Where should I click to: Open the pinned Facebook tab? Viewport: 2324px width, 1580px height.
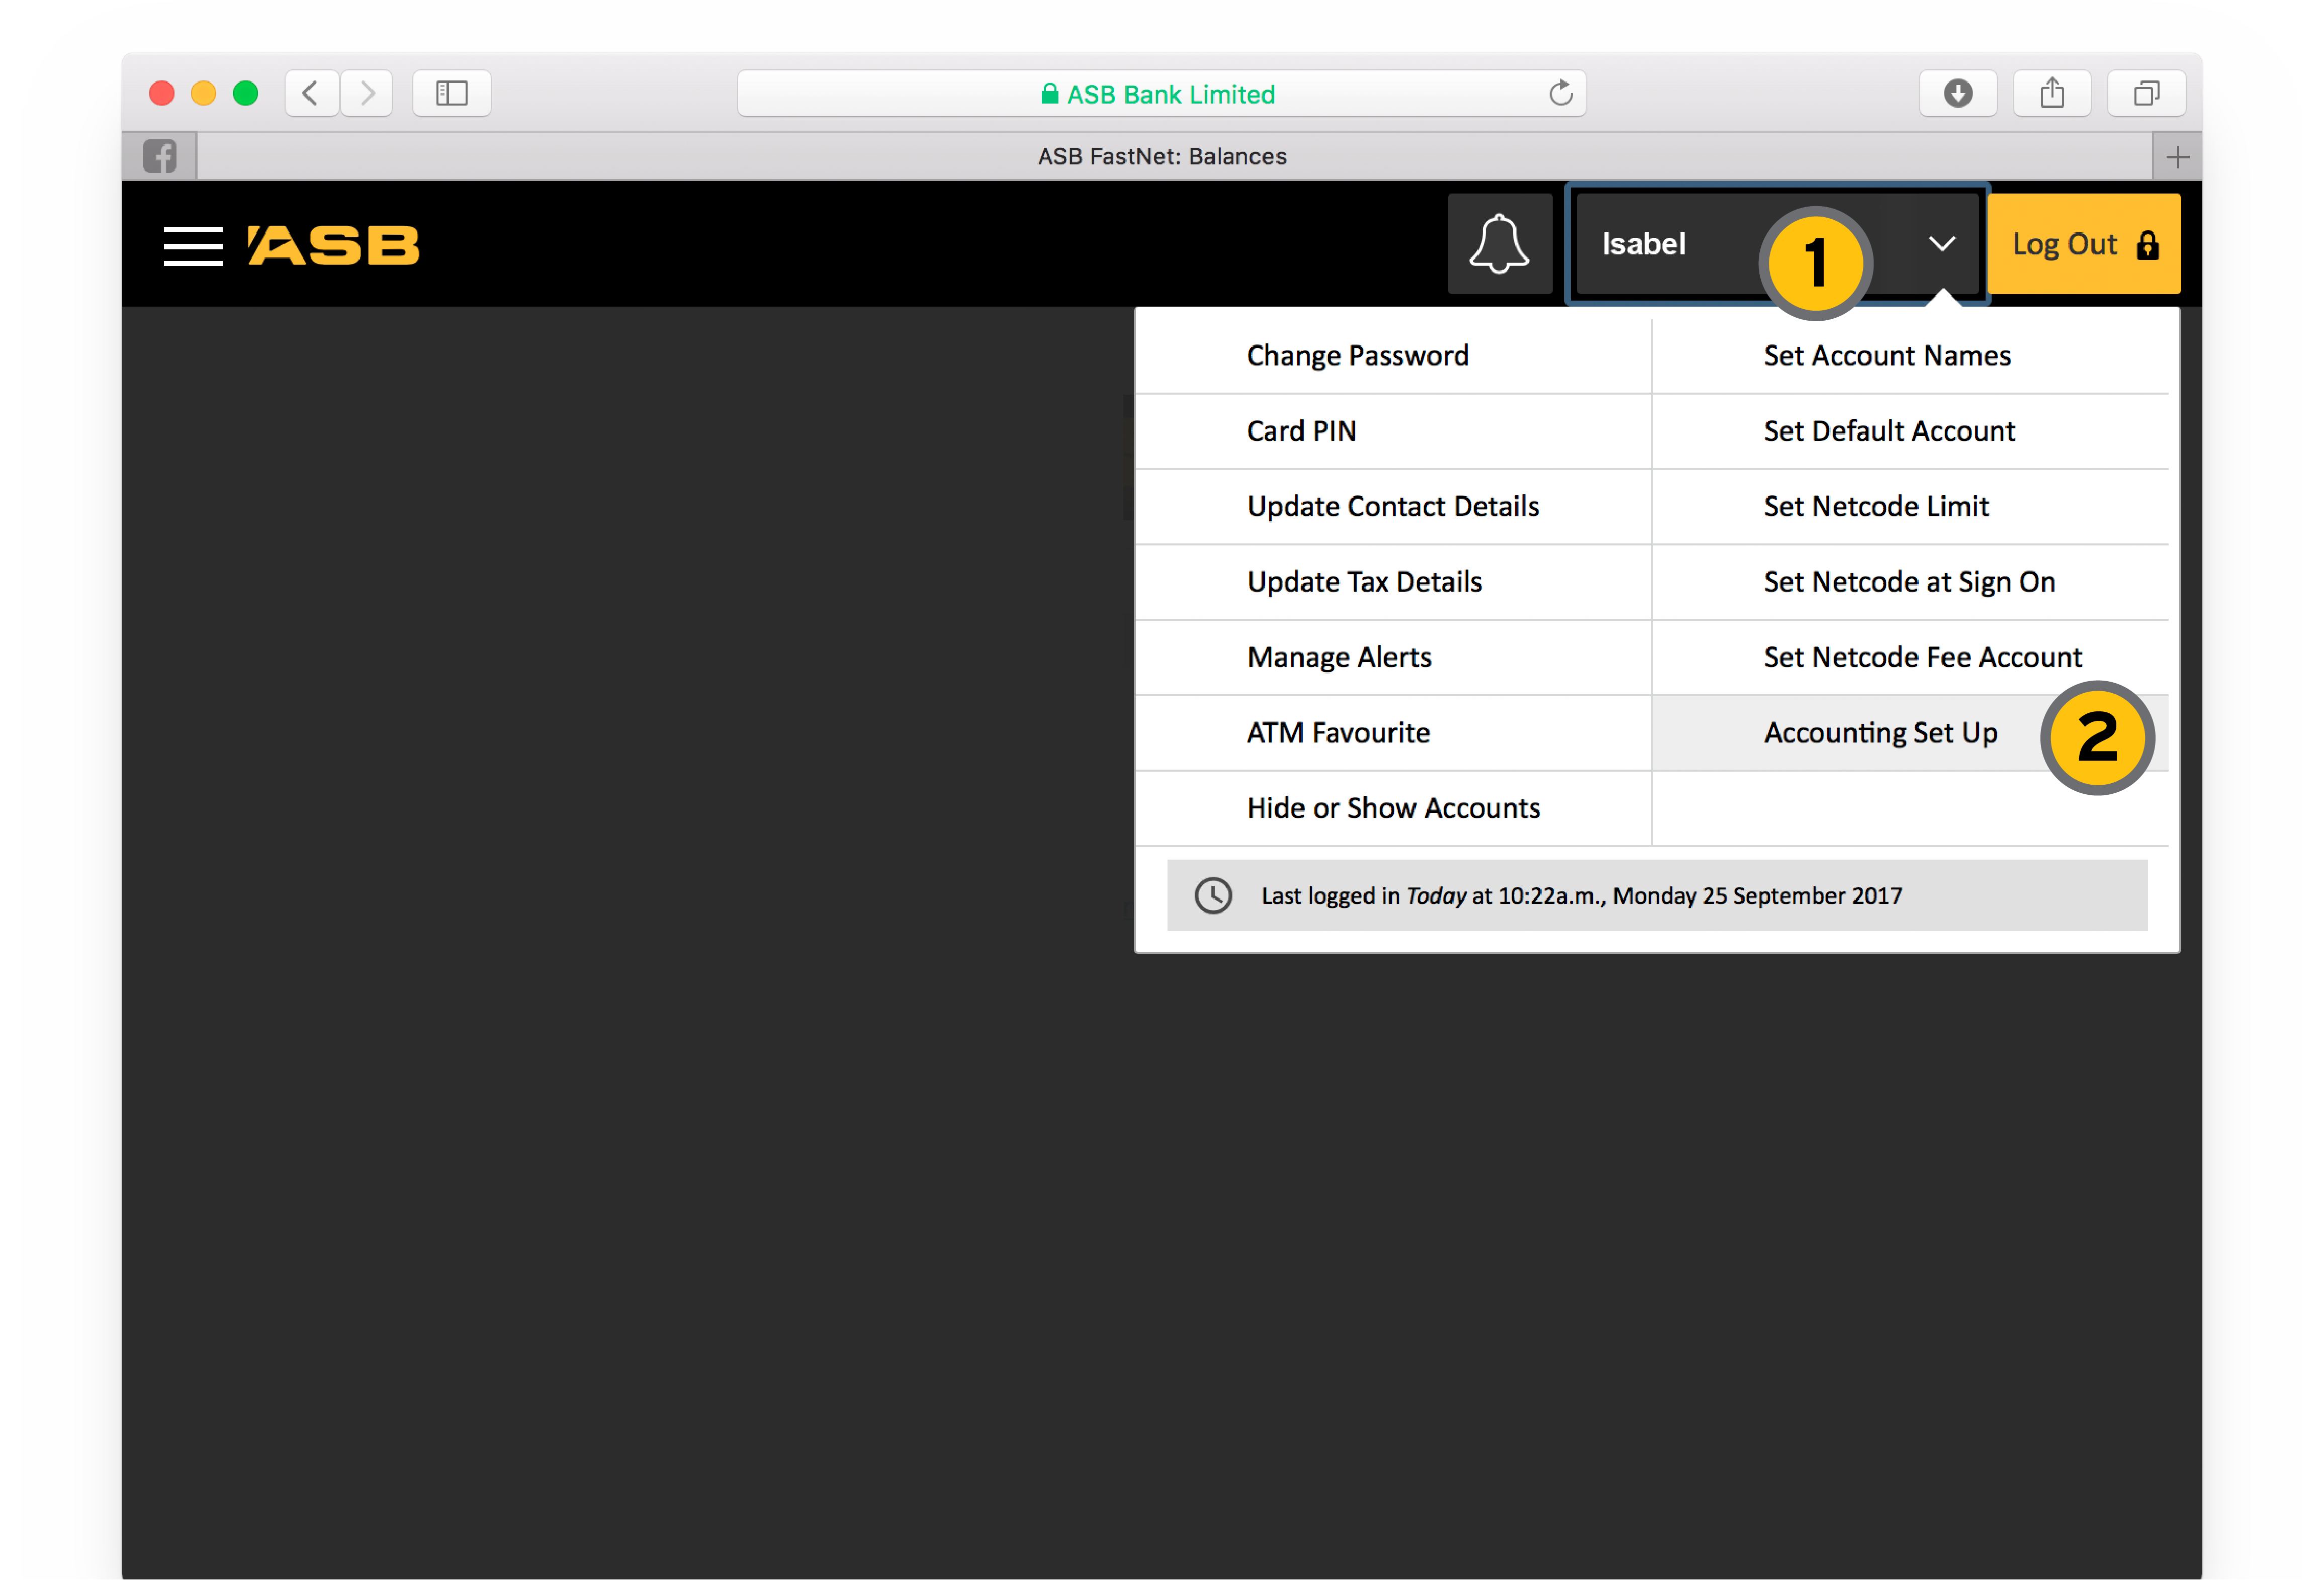coord(160,157)
